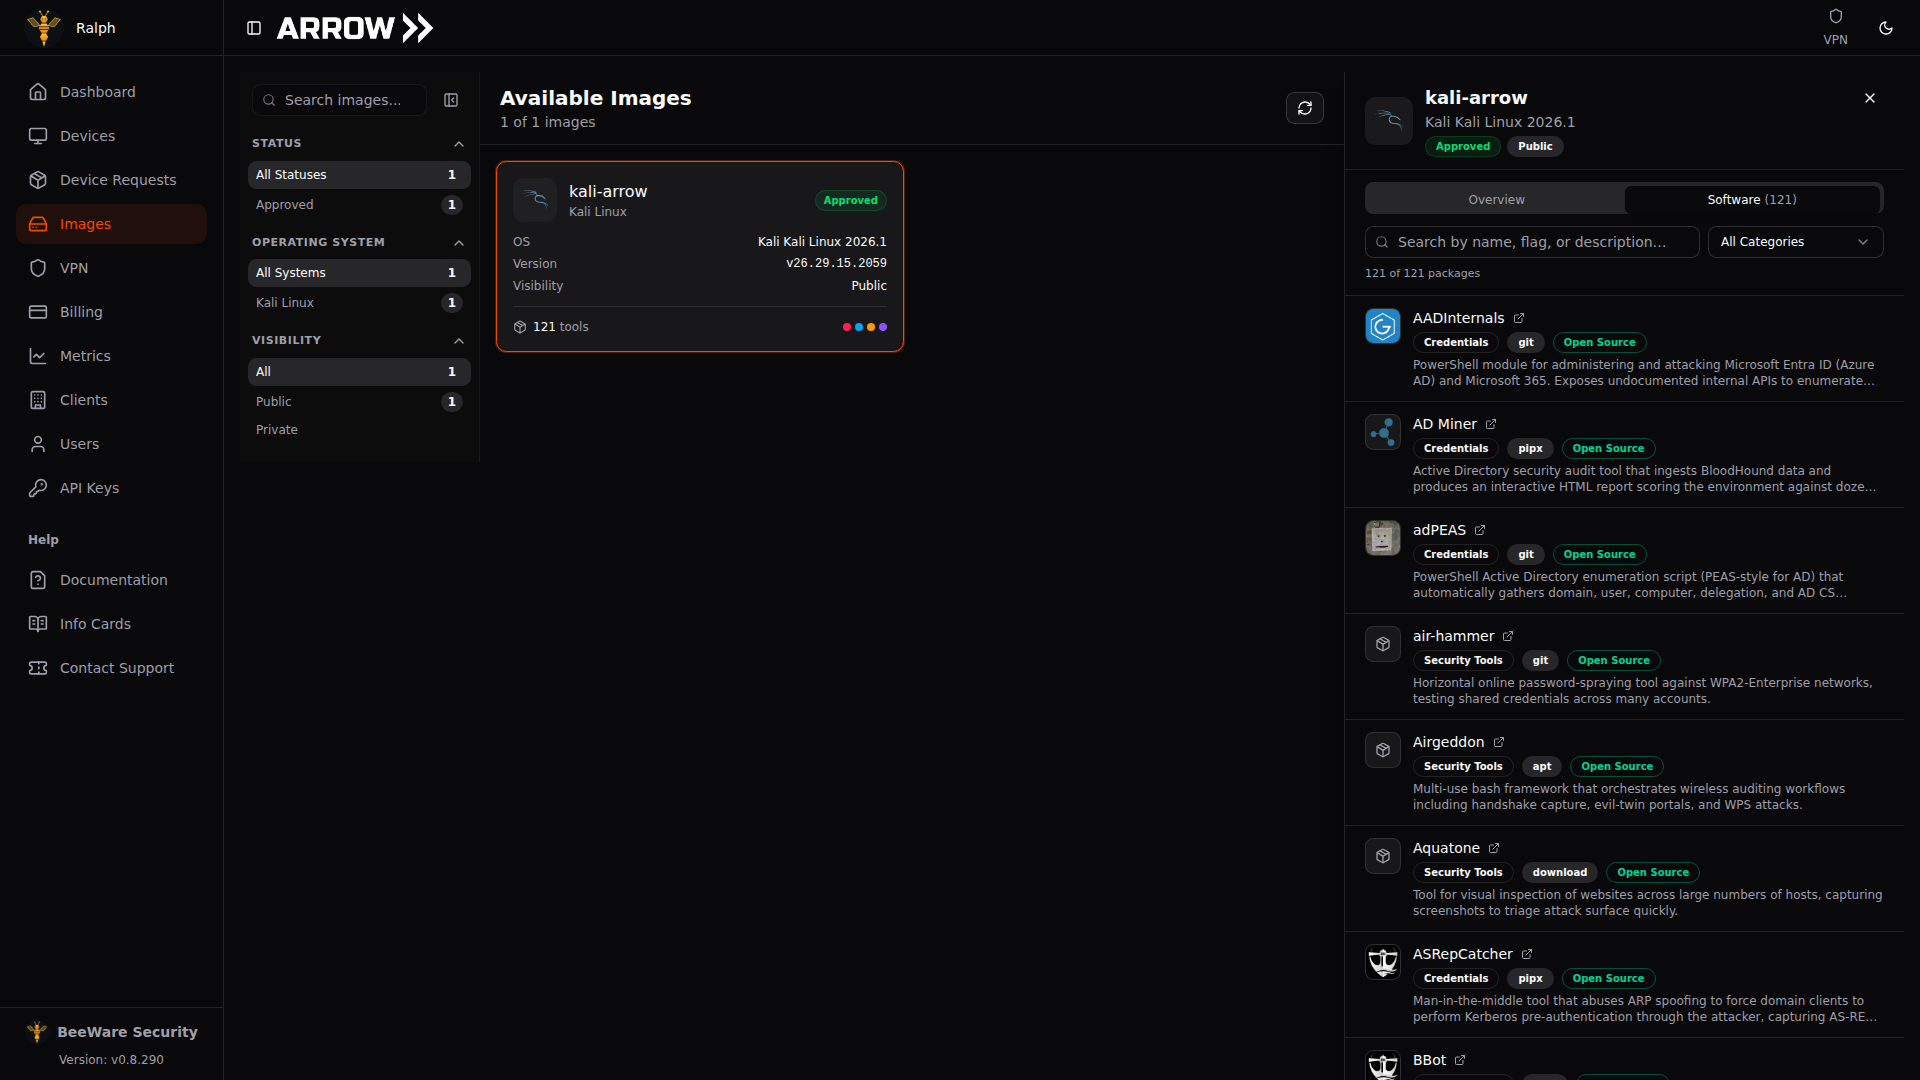Open API Keys in the sidebar
Image resolution: width=1920 pixels, height=1080 pixels.
(111, 488)
